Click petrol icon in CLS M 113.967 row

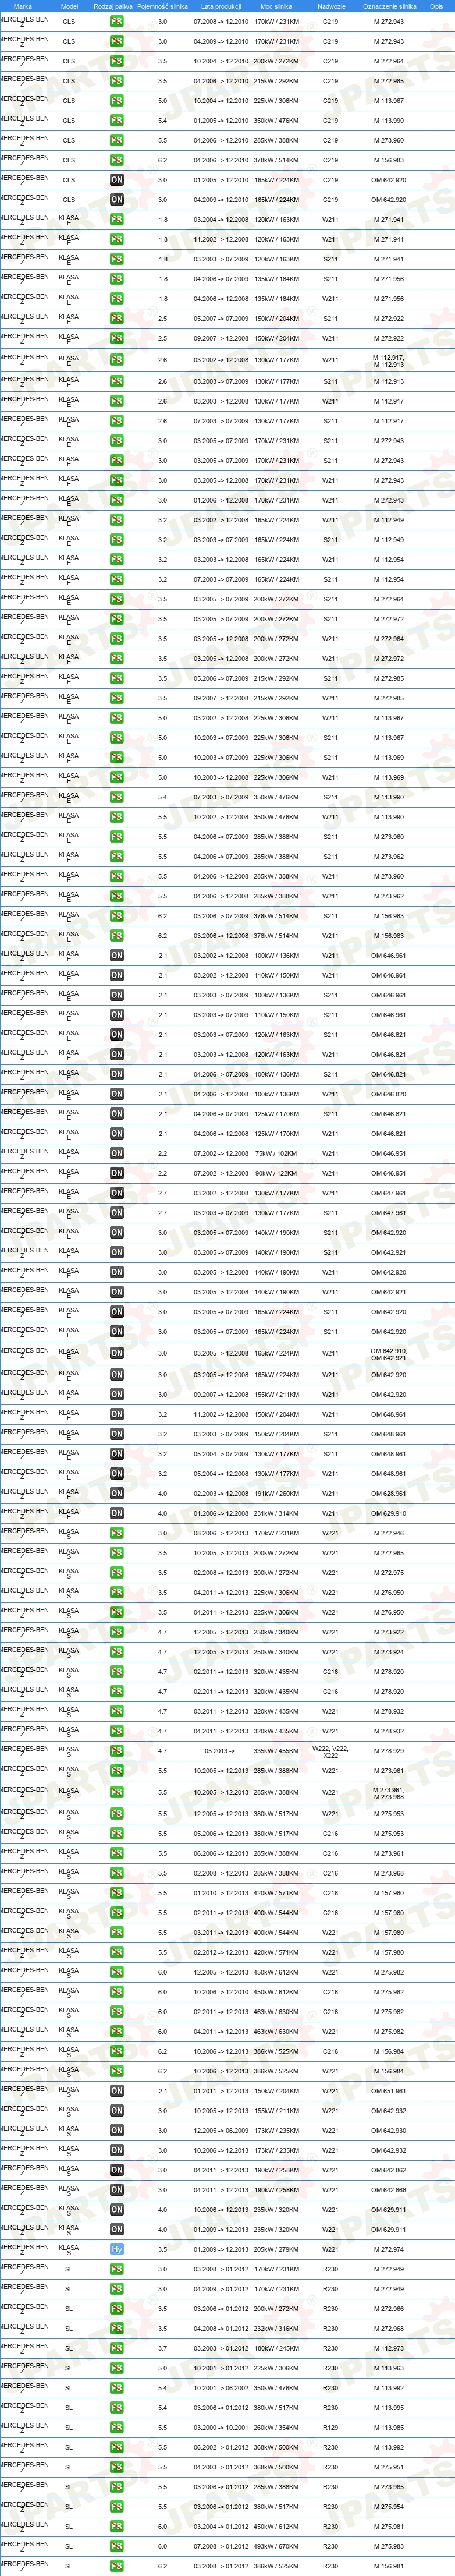tap(117, 101)
